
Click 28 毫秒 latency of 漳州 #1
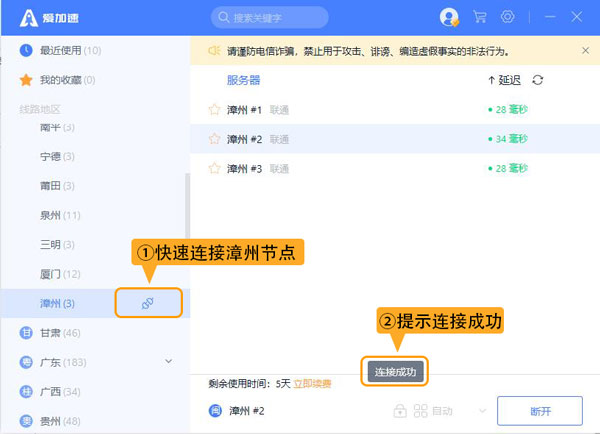point(508,110)
